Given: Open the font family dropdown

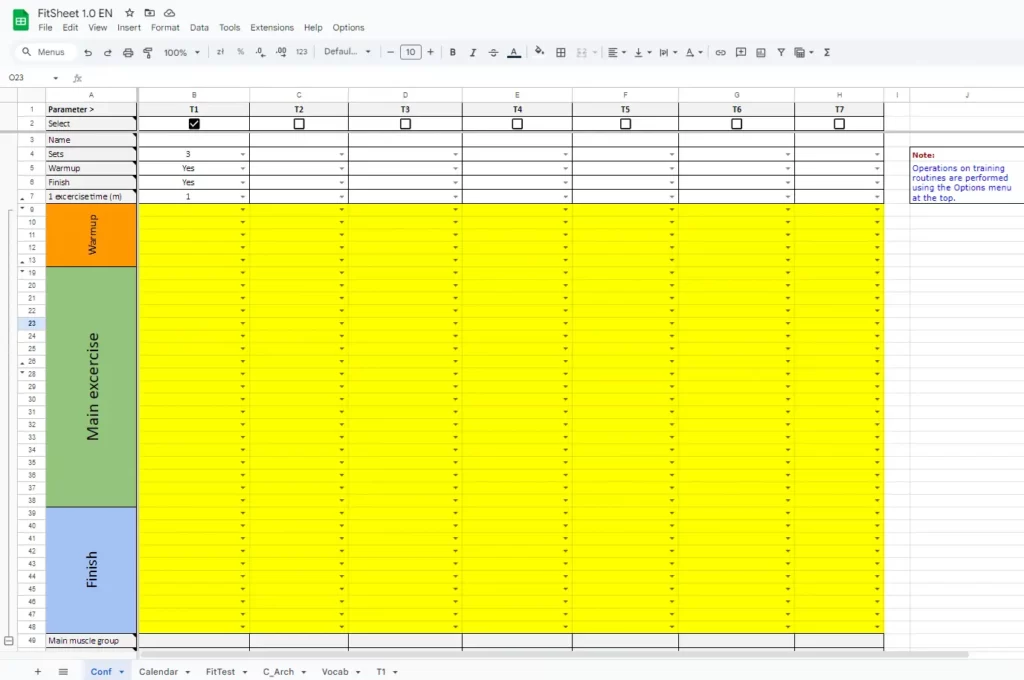Looking at the screenshot, I should coord(347,52).
